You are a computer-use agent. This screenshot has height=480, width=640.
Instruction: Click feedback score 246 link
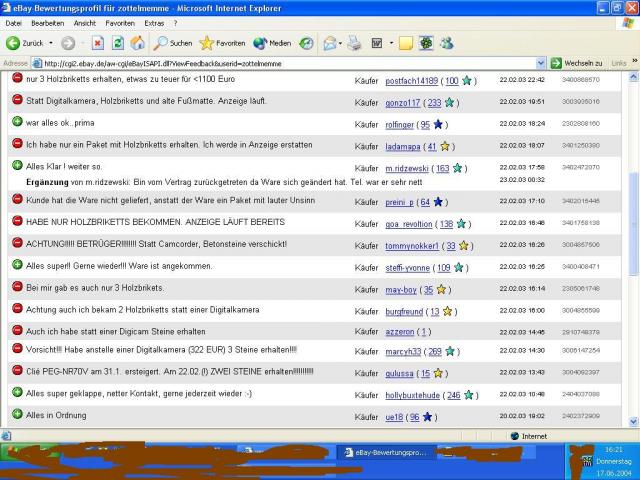(x=453, y=395)
